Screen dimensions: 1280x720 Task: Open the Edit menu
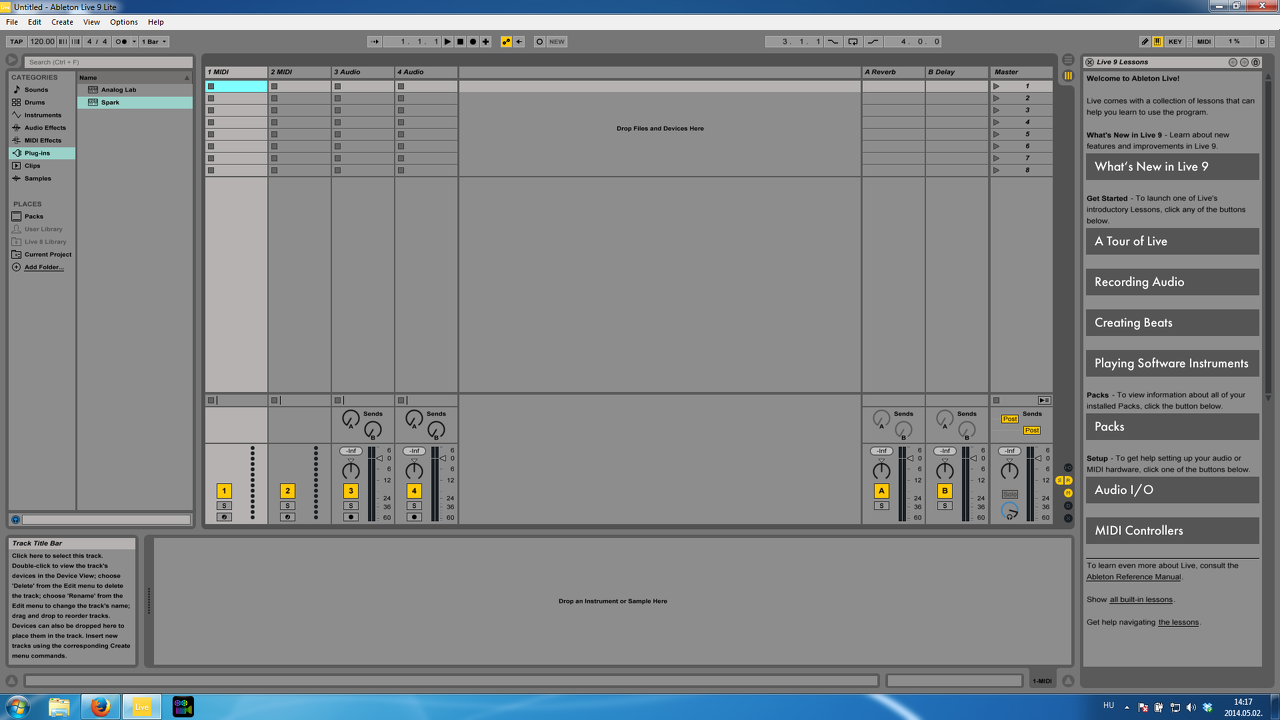35,22
